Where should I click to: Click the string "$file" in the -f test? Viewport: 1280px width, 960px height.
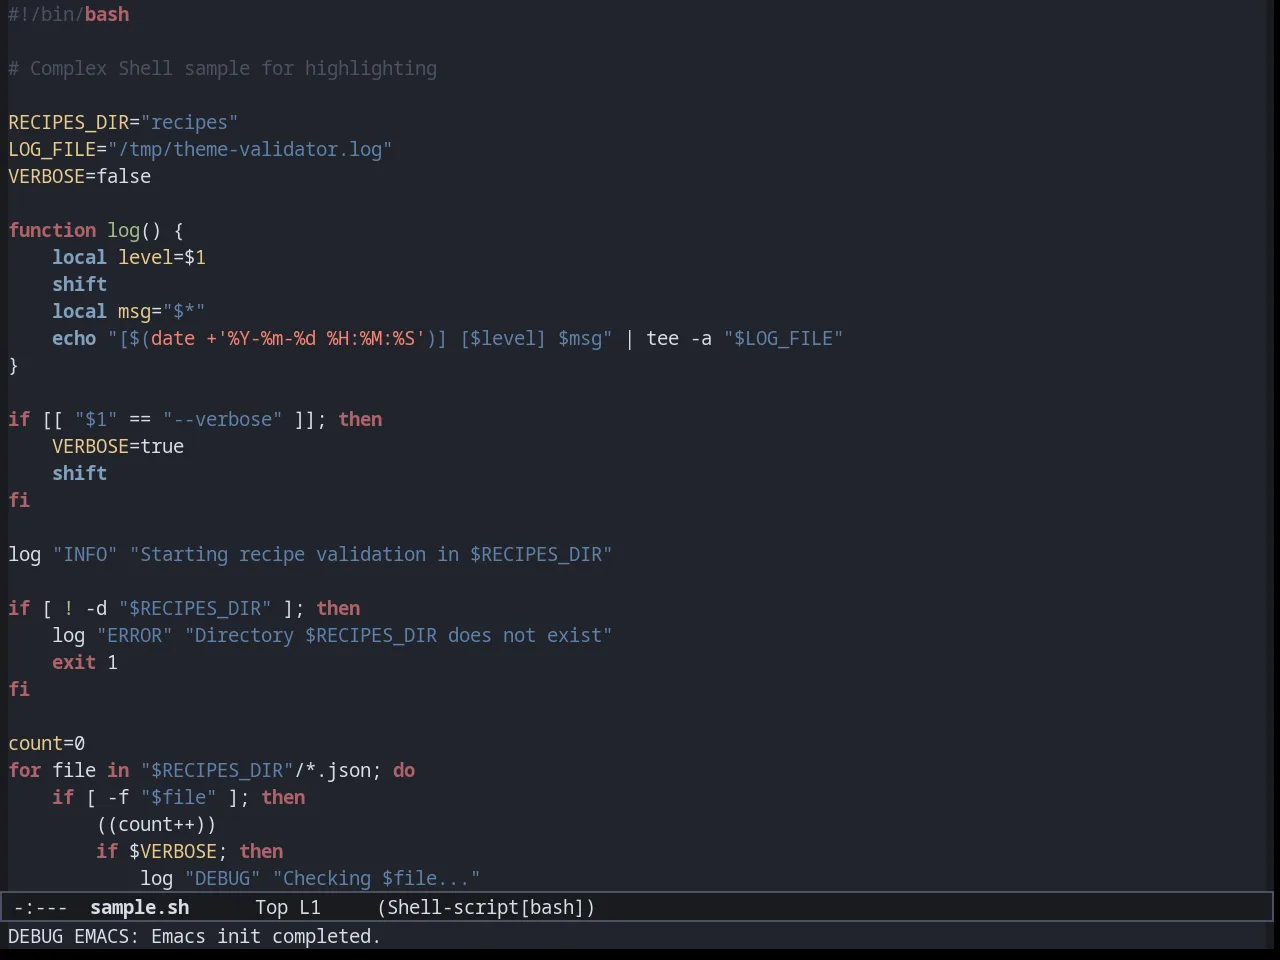click(178, 797)
